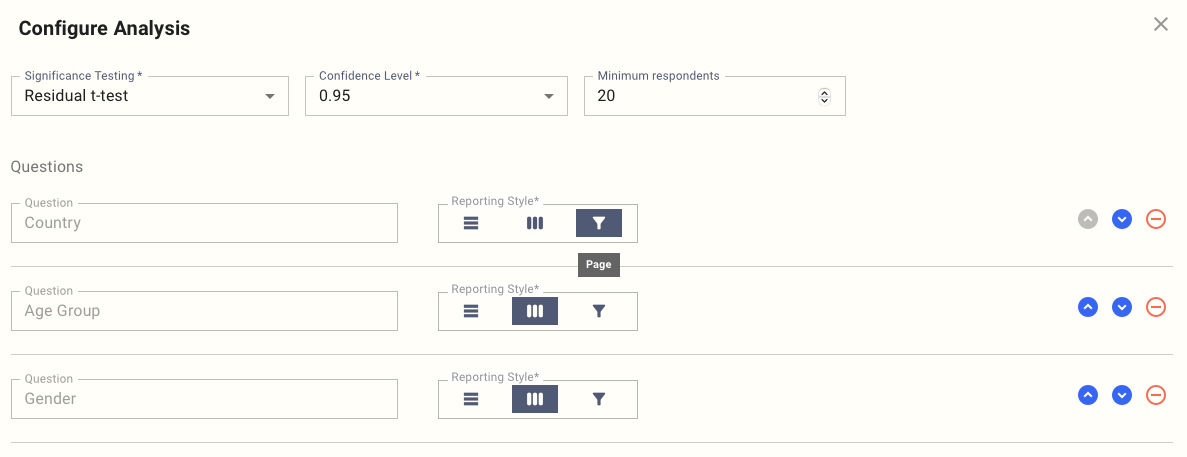Move the Country question down
1187x457 pixels.
pos(1122,219)
